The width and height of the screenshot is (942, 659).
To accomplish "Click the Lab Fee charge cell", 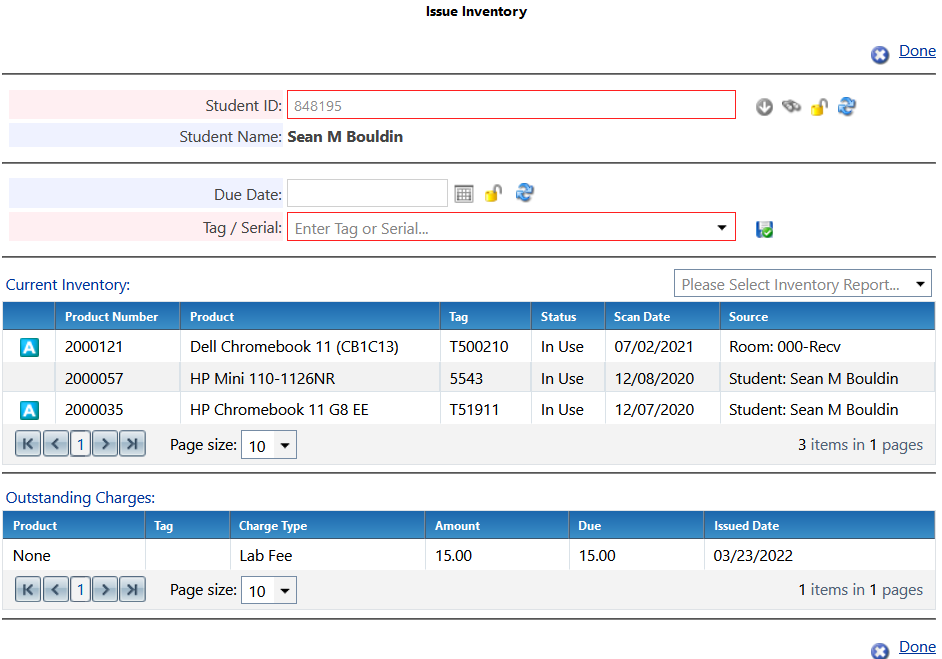I will 266,556.
